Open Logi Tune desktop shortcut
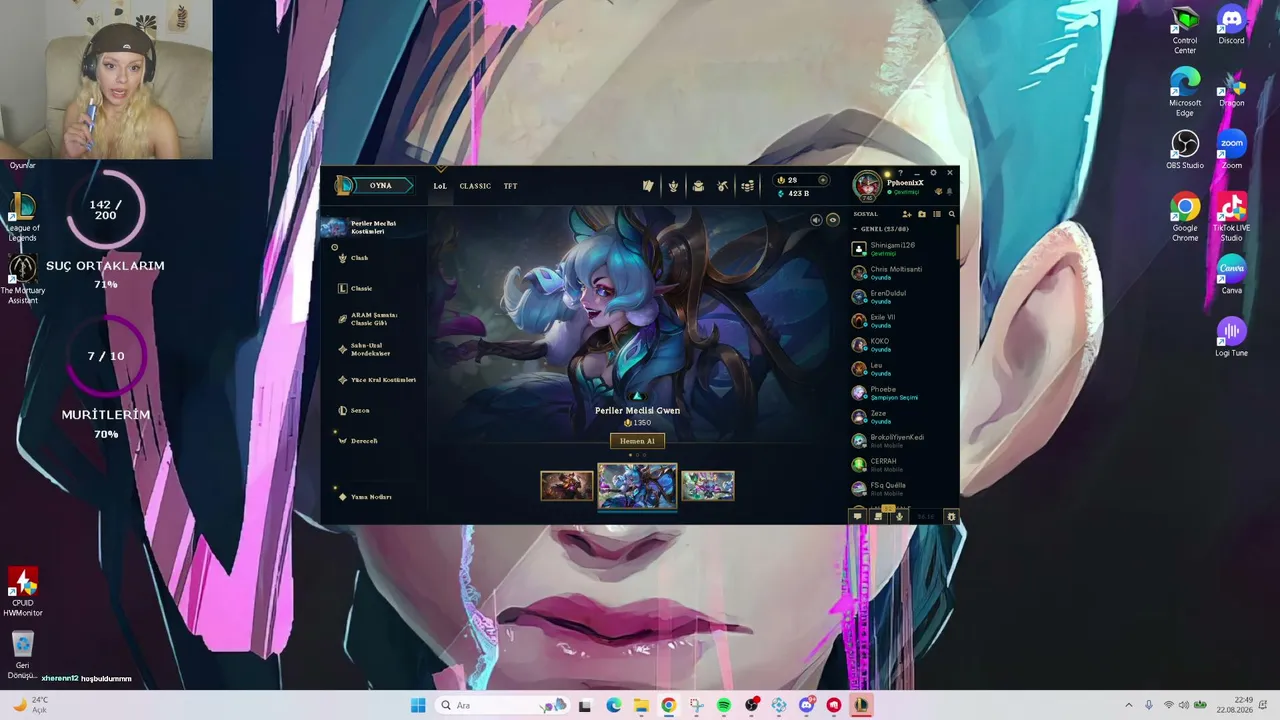1280x720 pixels. pyautogui.click(x=1231, y=337)
